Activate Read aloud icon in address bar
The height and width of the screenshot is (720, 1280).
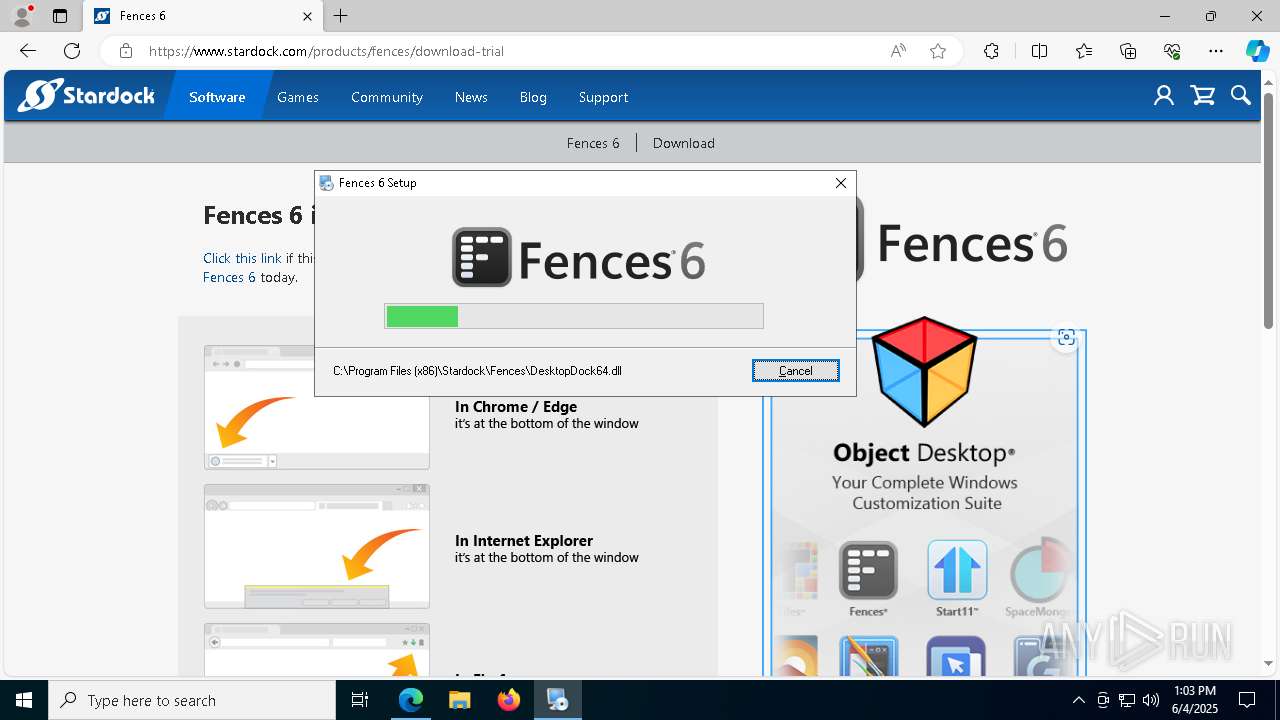[x=898, y=51]
